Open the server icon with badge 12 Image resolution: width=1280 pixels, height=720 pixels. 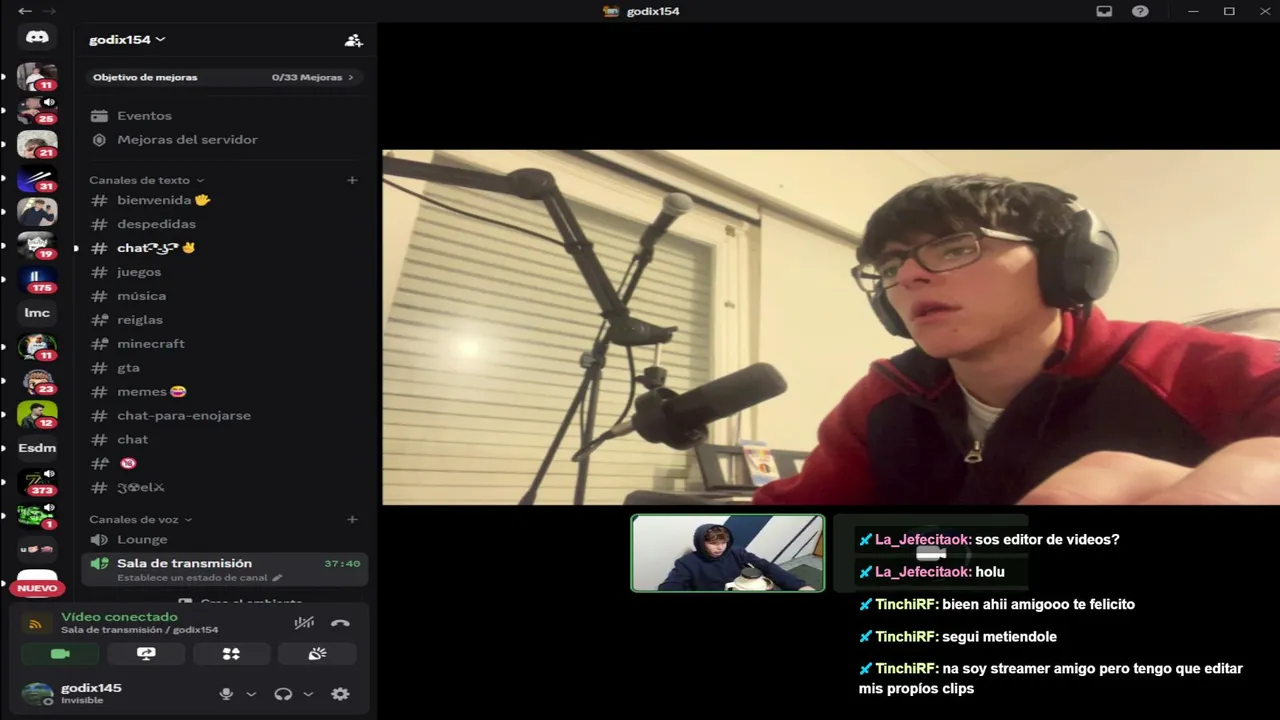coord(37,414)
